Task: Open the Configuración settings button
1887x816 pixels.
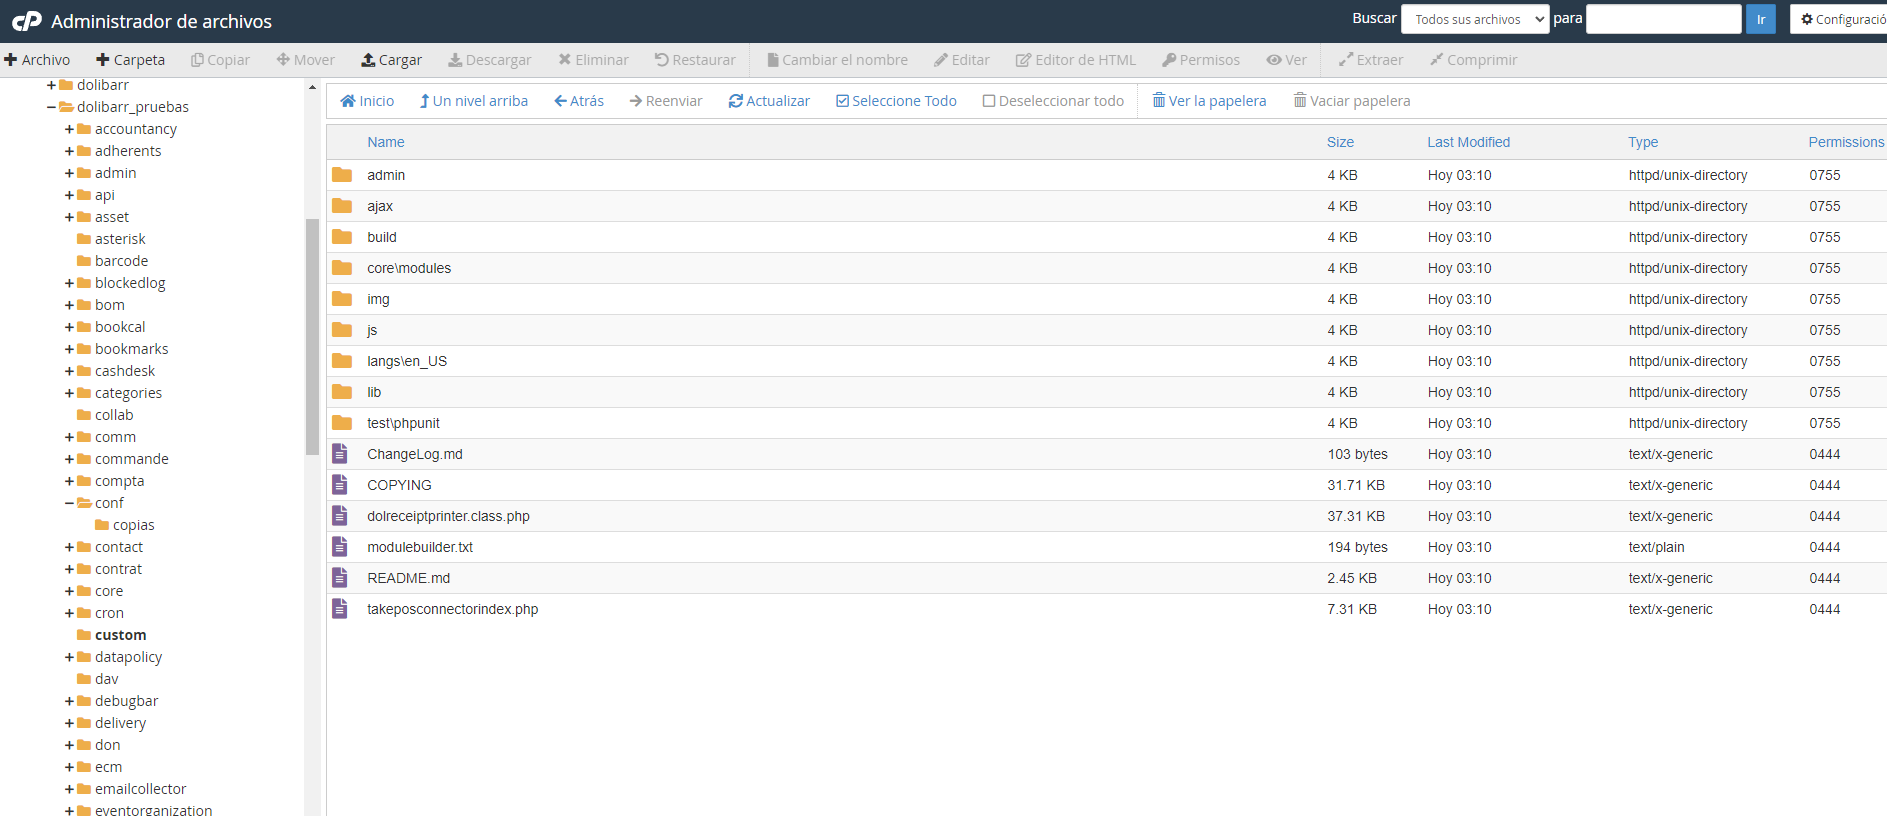Action: pos(1840,19)
